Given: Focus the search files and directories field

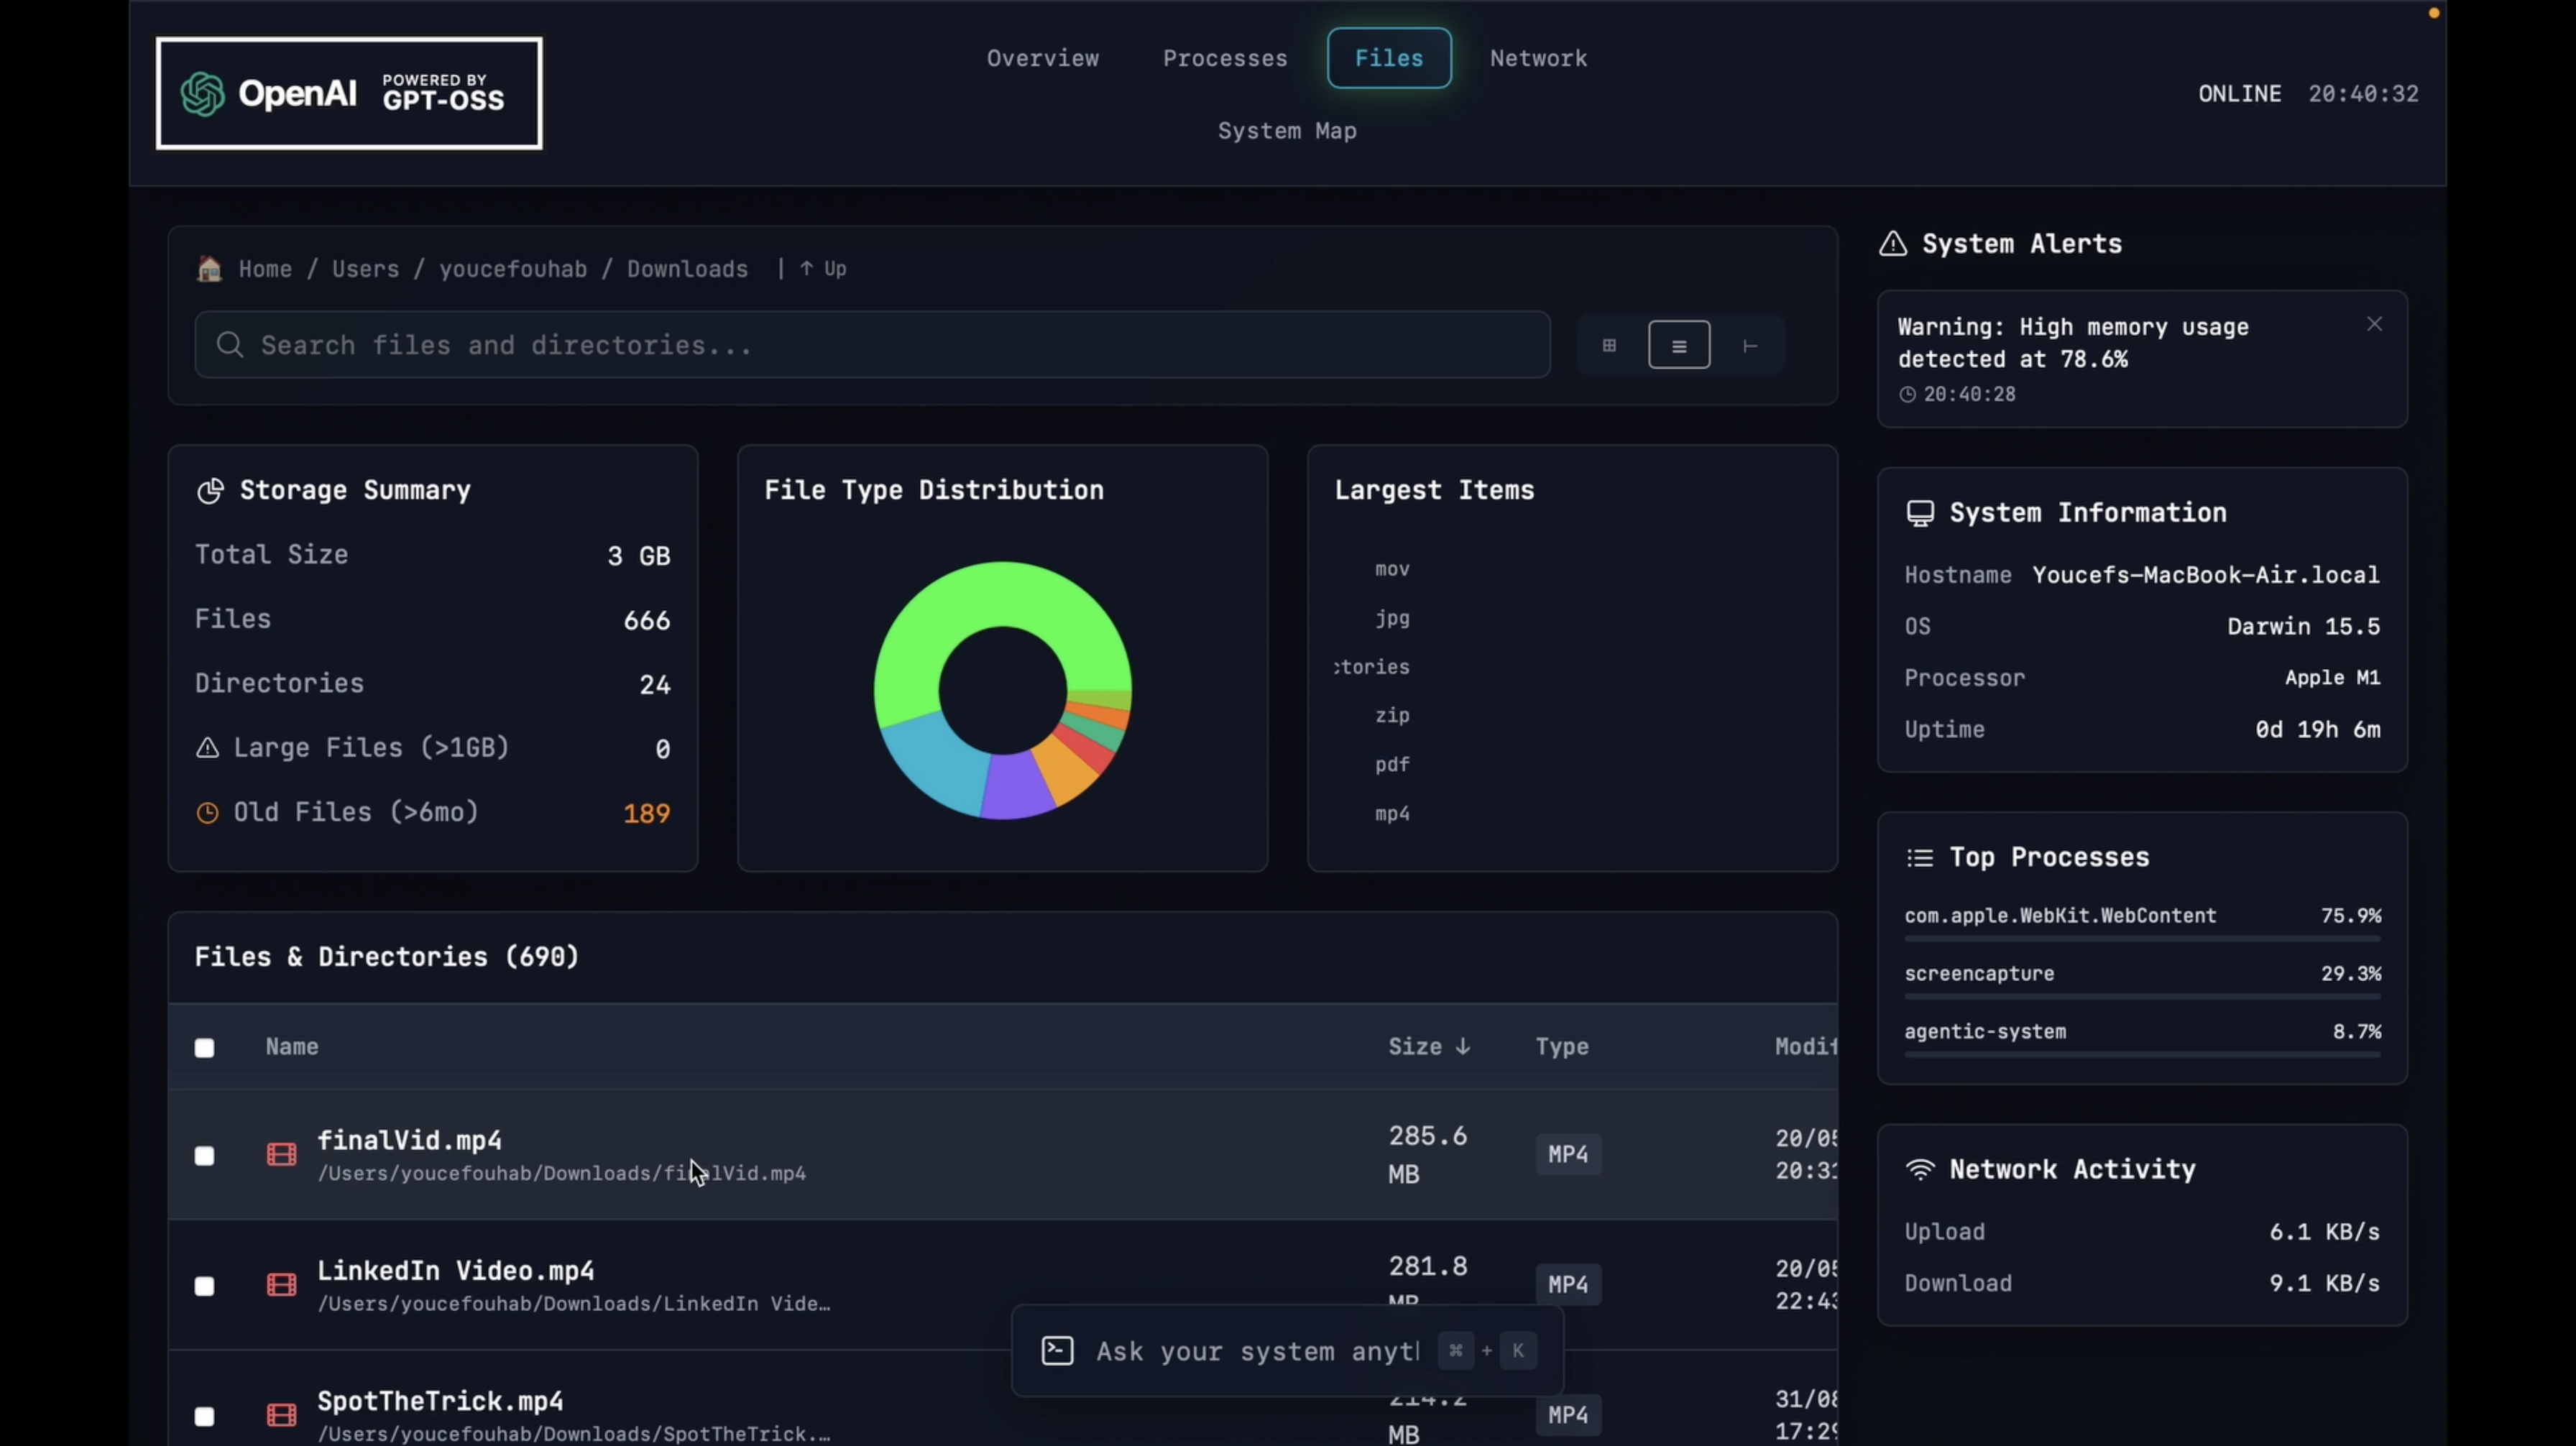Looking at the screenshot, I should (872, 345).
